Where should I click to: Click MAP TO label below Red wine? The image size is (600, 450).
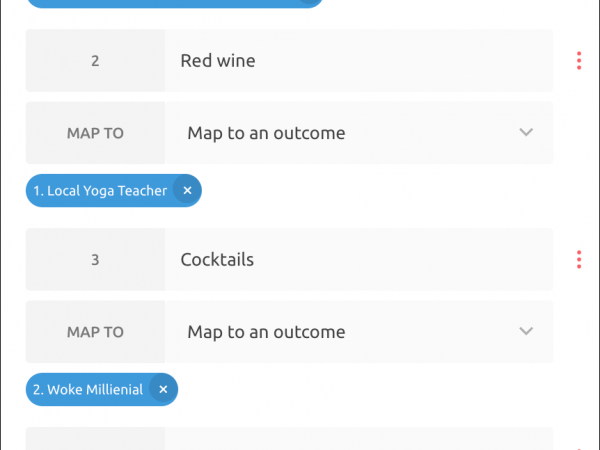point(95,133)
